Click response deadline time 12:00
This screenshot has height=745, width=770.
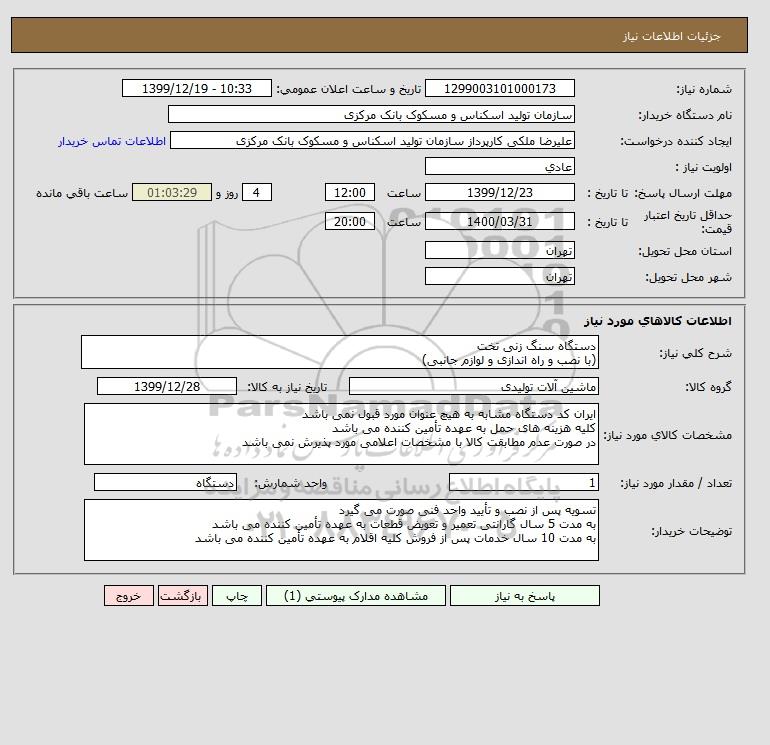350,193
